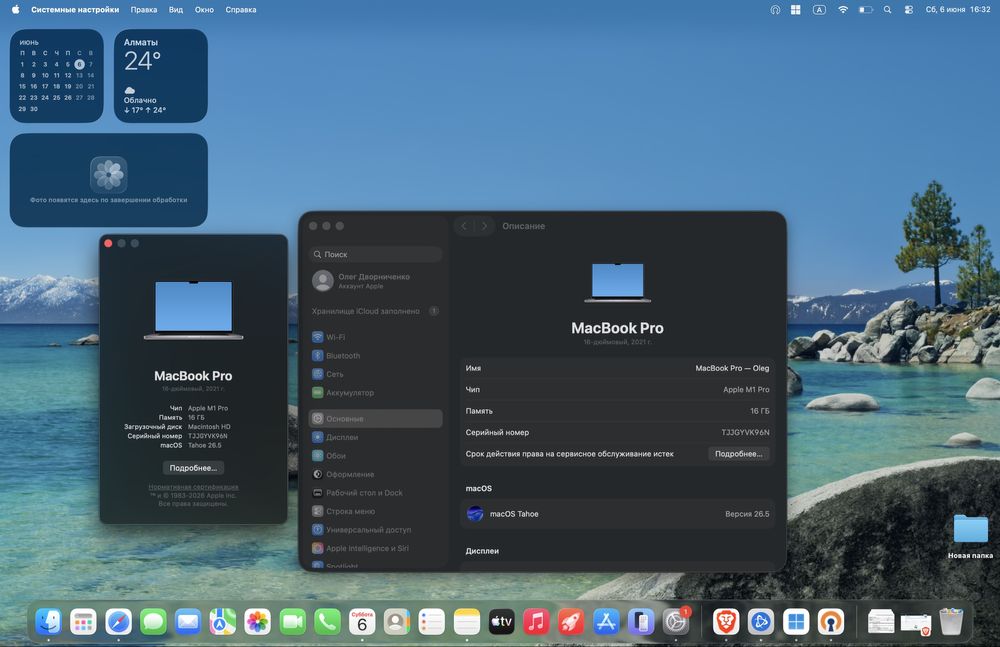The height and width of the screenshot is (647, 1000).
Task: Click the Photos widget on desktop
Action: point(108,180)
